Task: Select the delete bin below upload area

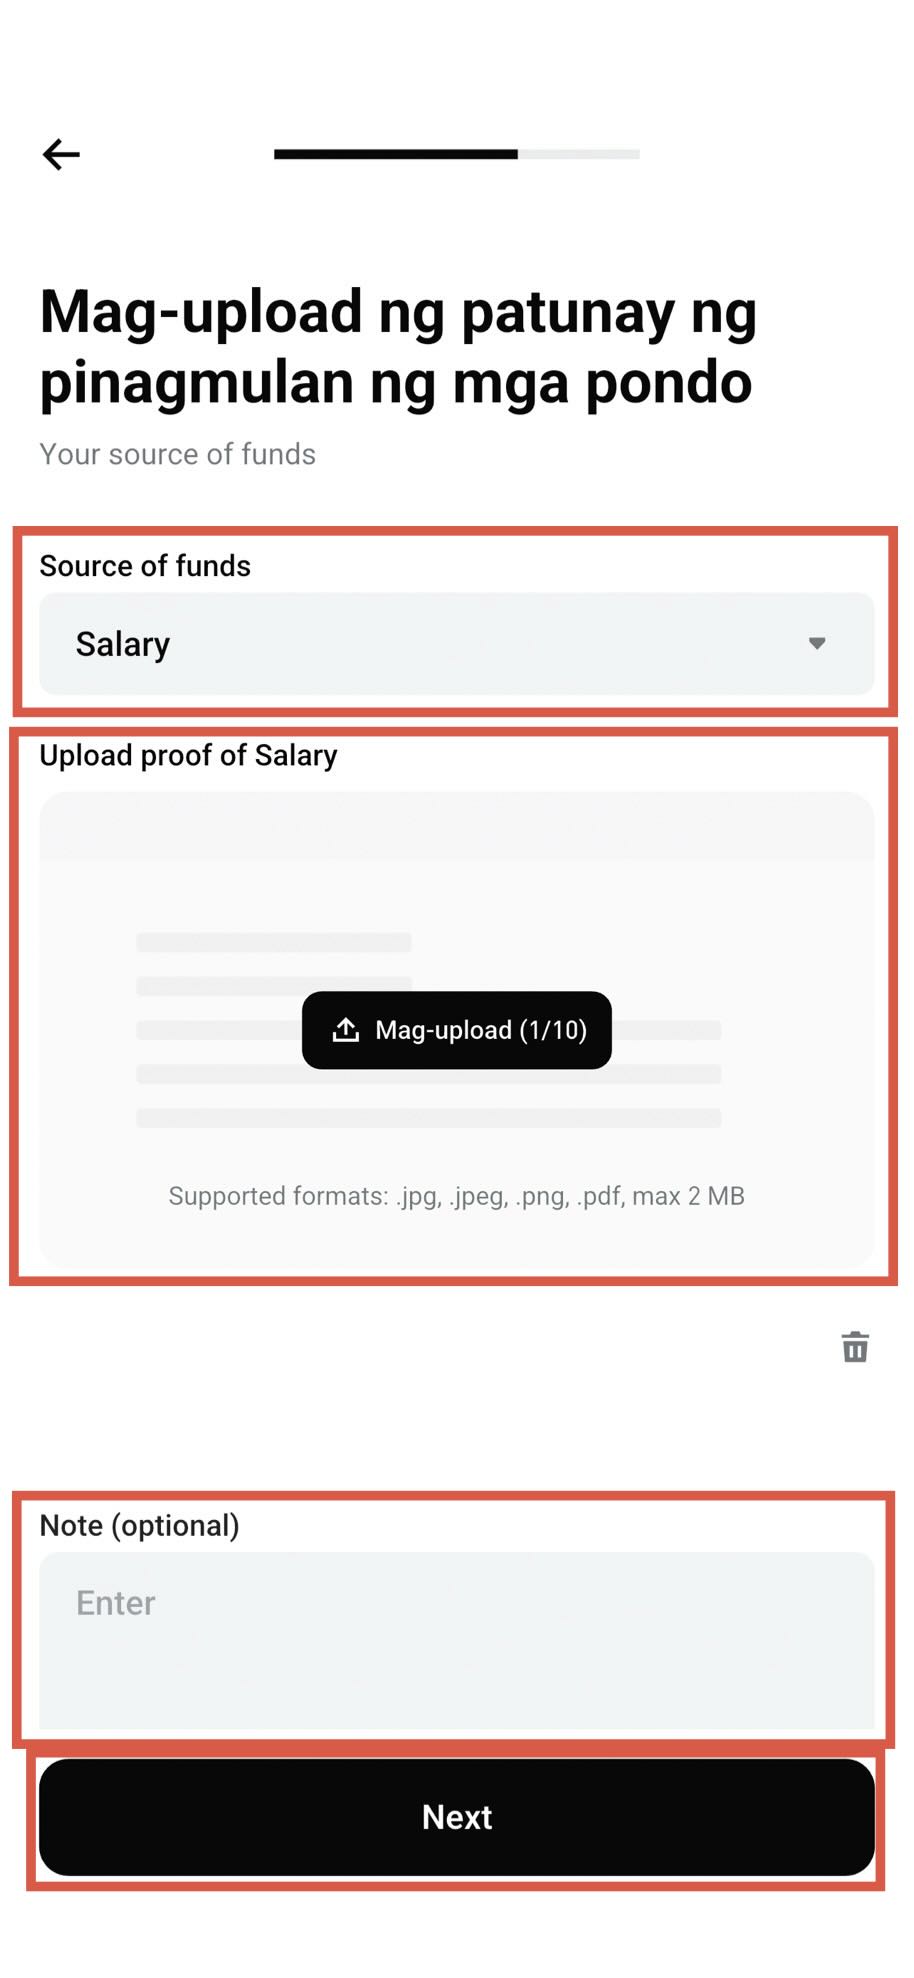Action: (x=855, y=1348)
